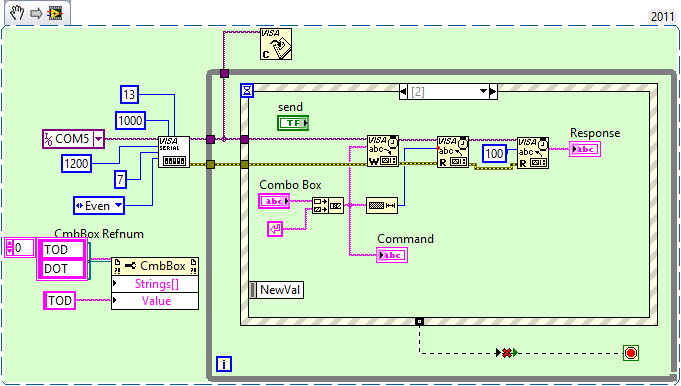Click the VISA Write node
Screen dimensions: 681x386
383,151
